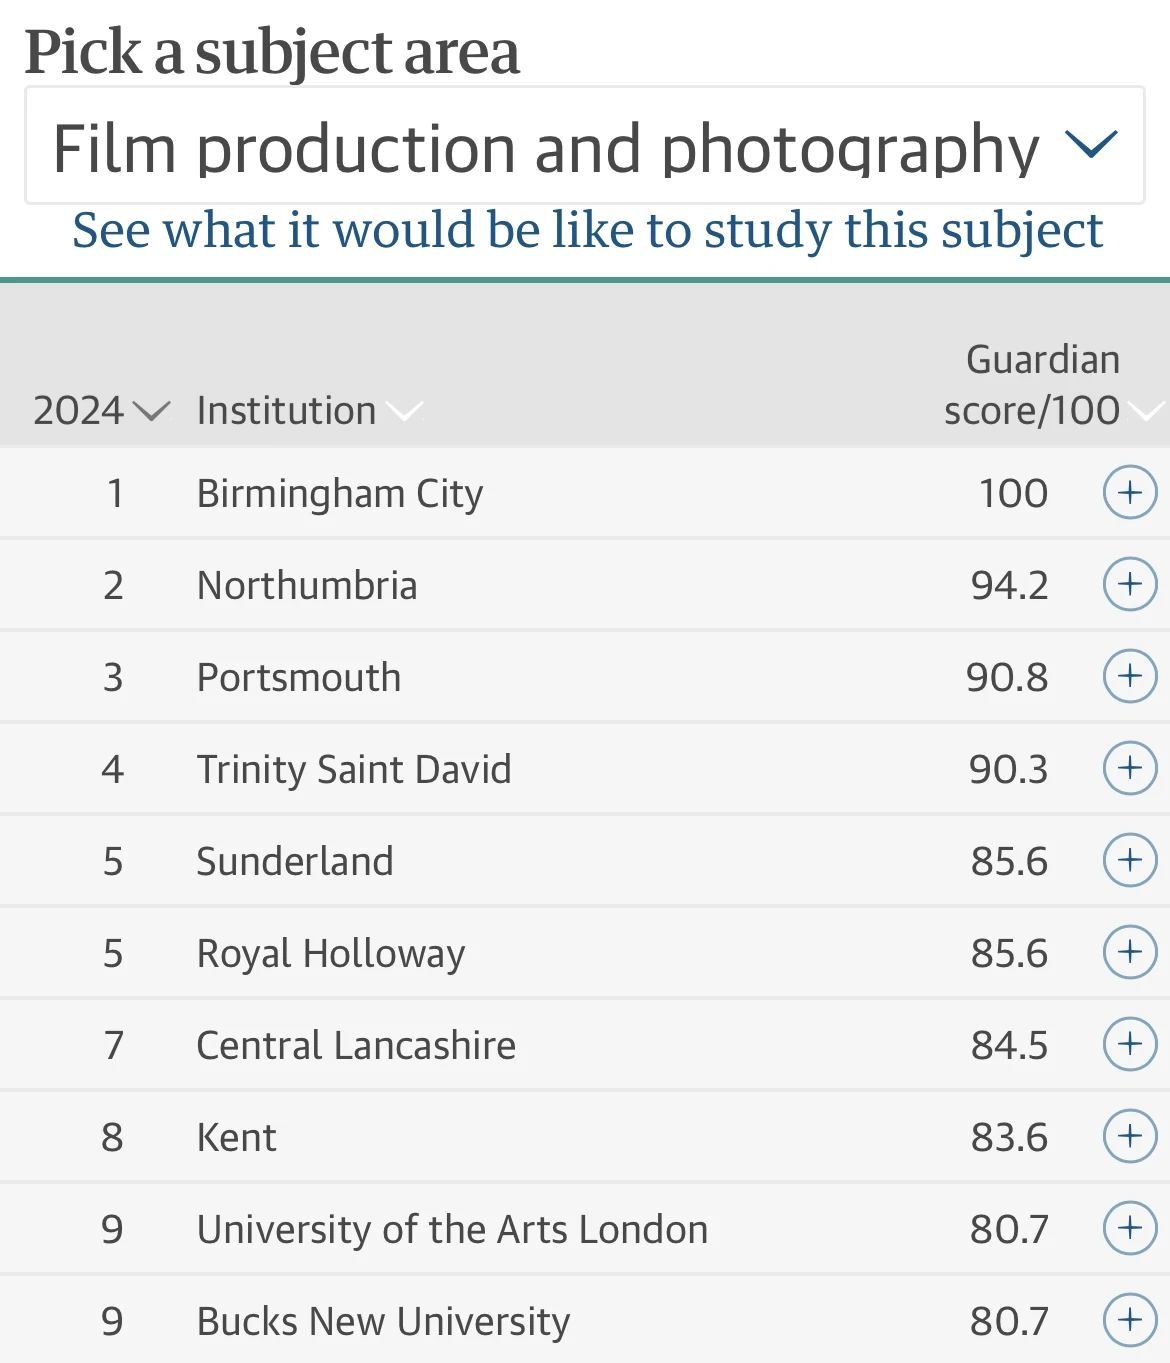The height and width of the screenshot is (1363, 1170).
Task: Sort by Guardian score/100 chevron
Action: pos(1146,411)
